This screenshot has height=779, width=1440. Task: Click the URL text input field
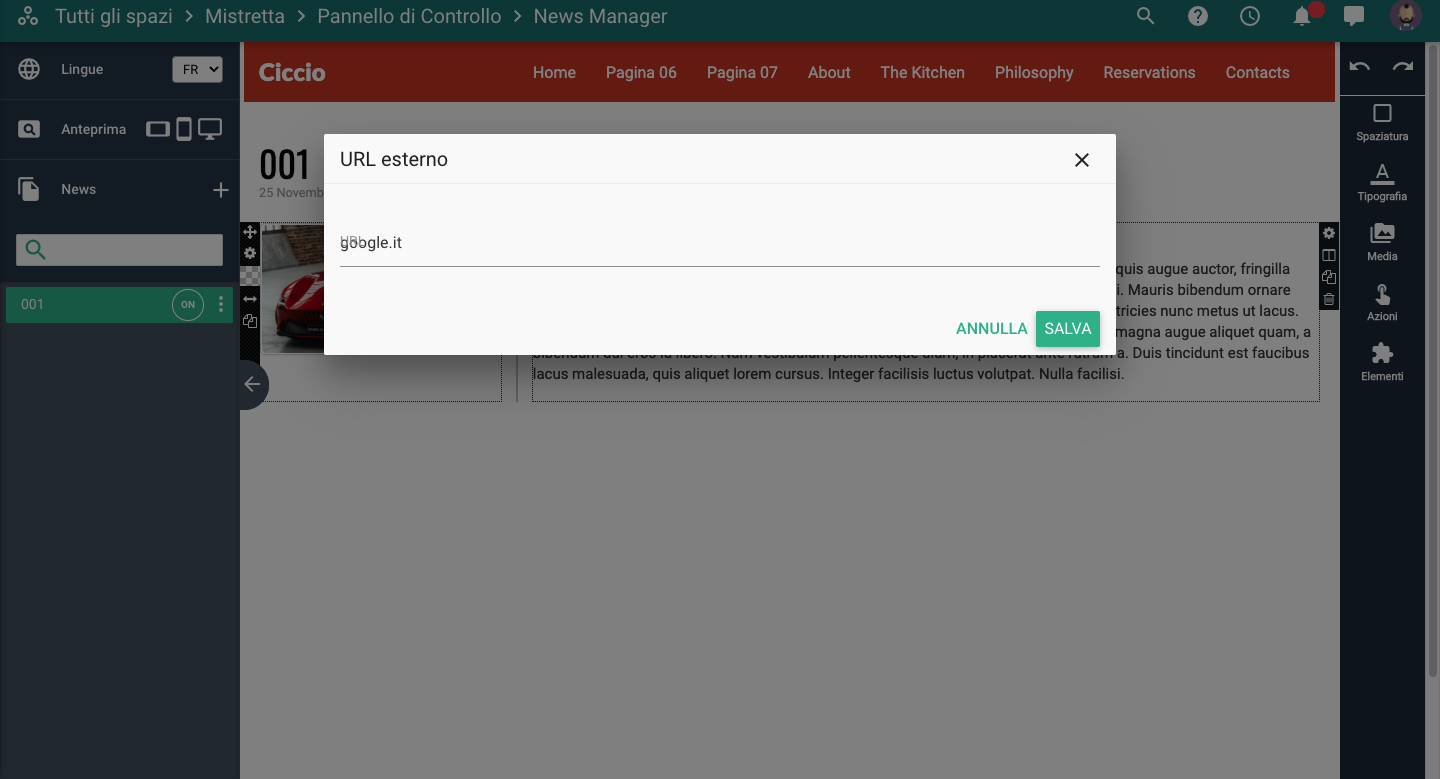point(719,243)
